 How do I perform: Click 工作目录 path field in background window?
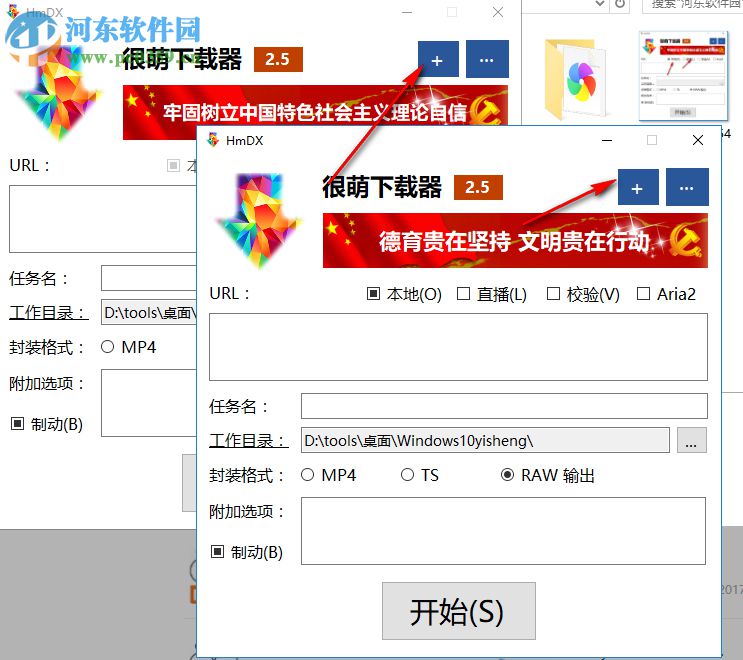[x=149, y=313]
